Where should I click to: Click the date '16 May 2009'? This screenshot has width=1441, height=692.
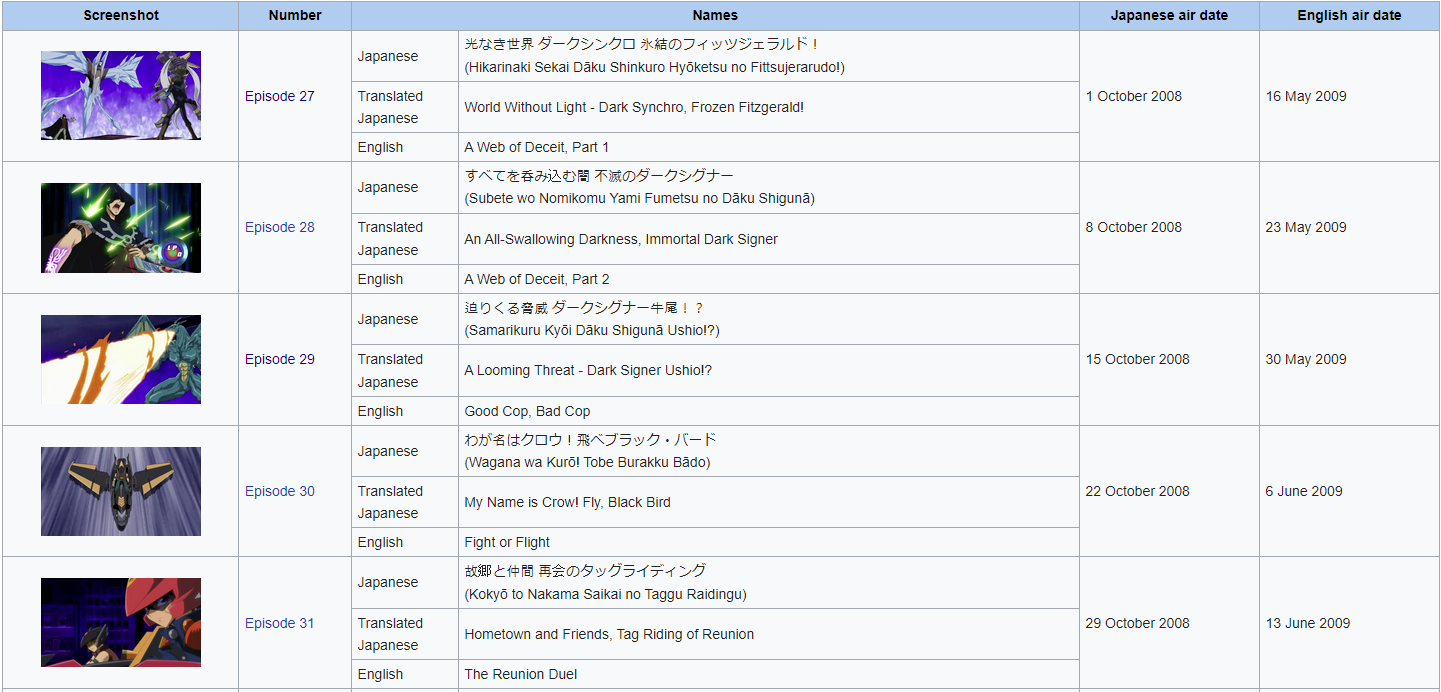click(x=1306, y=96)
